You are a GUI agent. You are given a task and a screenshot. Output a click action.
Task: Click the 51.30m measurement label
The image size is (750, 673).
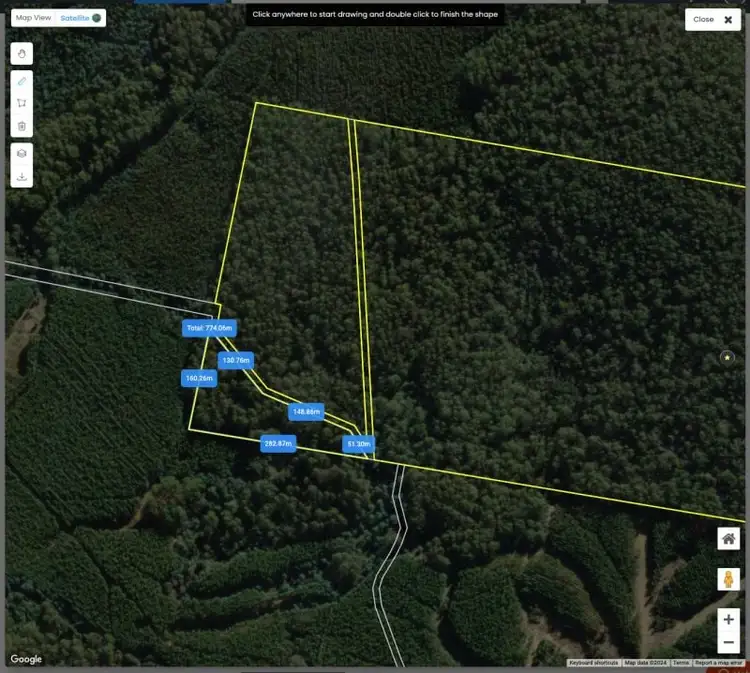(x=359, y=444)
